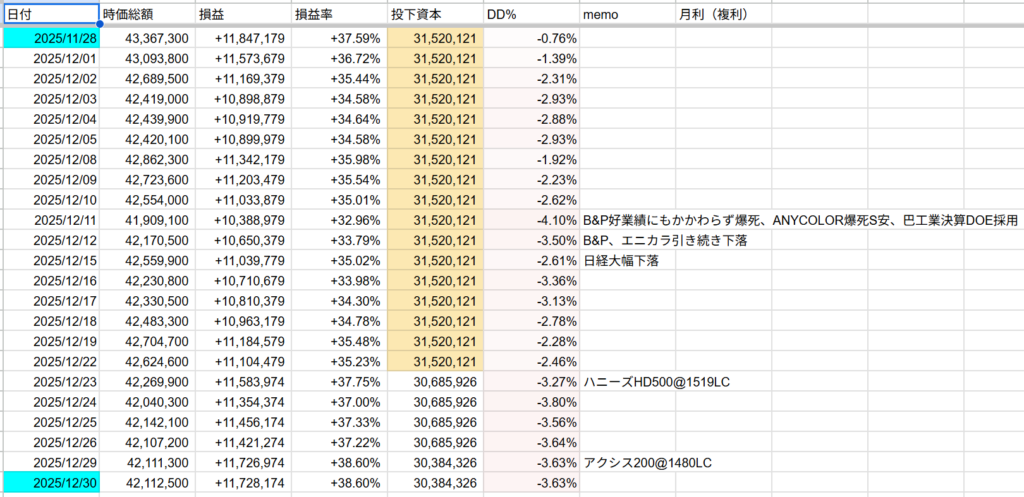
Task: Select the 日付 header cell
Action: click(50, 16)
